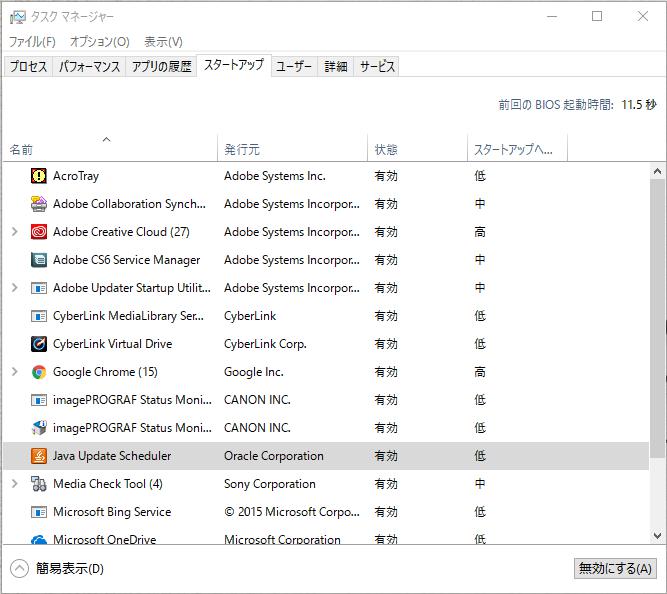The height and width of the screenshot is (594, 667).
Task: Click the scrollbar down arrow
Action: point(657,536)
